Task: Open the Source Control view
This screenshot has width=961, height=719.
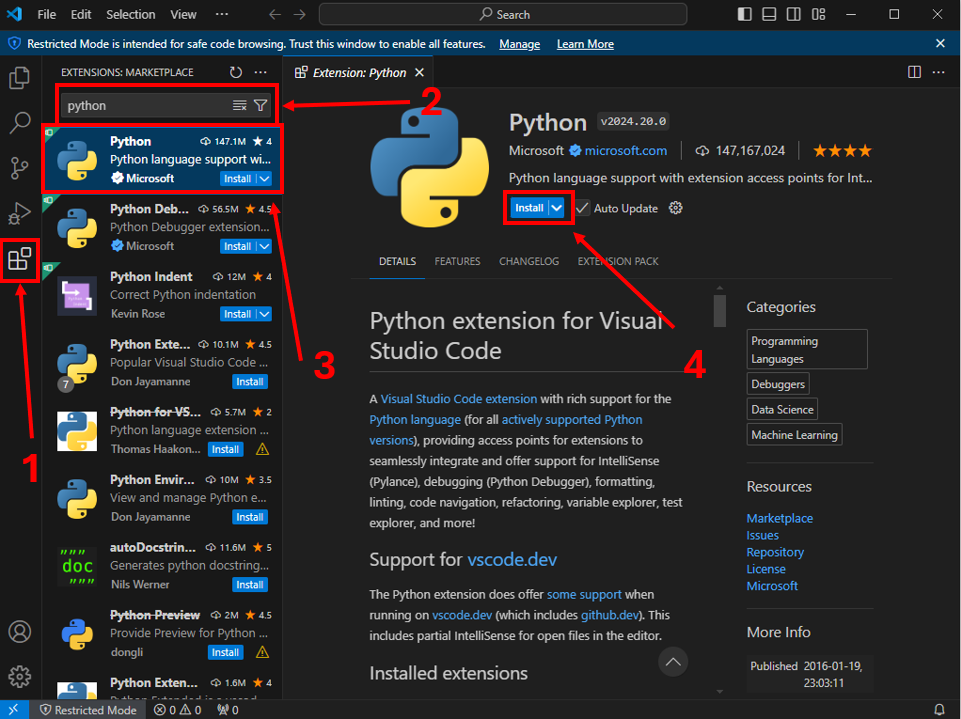Action: click(x=20, y=167)
